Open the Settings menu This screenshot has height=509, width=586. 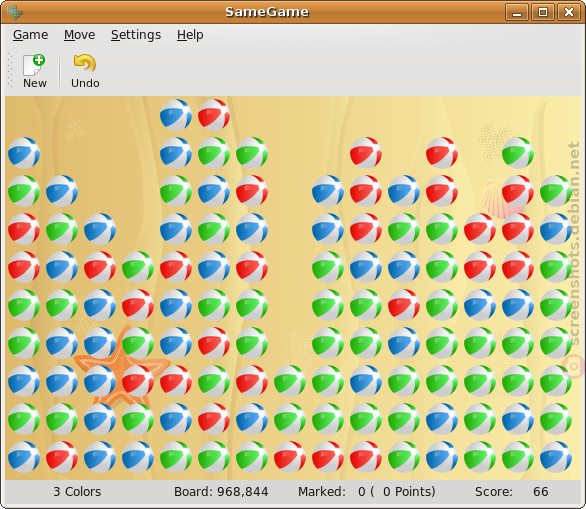(136, 35)
